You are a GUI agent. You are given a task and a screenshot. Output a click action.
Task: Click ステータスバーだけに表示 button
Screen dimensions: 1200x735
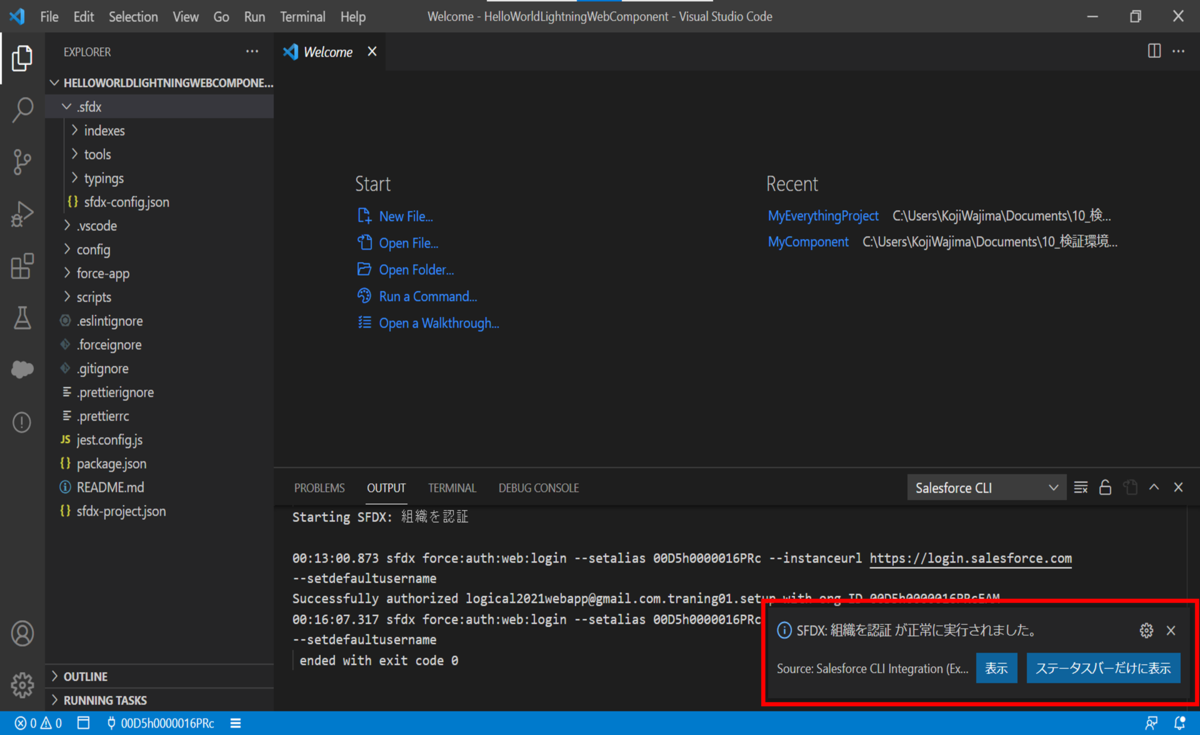[1103, 668]
